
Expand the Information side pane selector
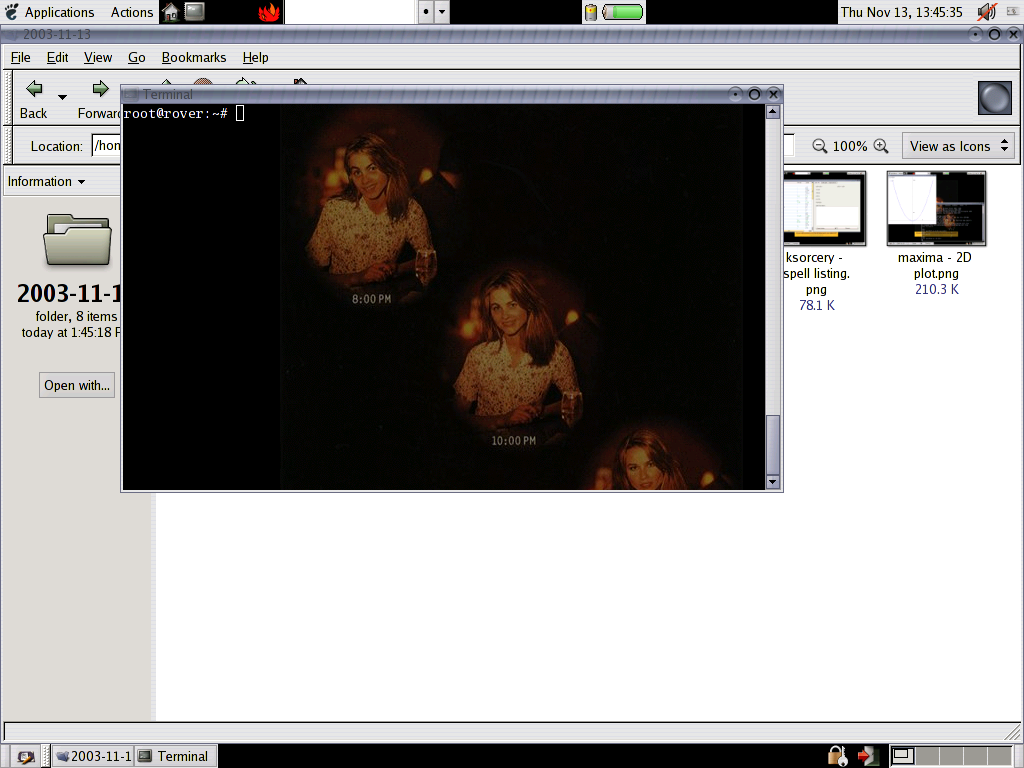tap(46, 181)
